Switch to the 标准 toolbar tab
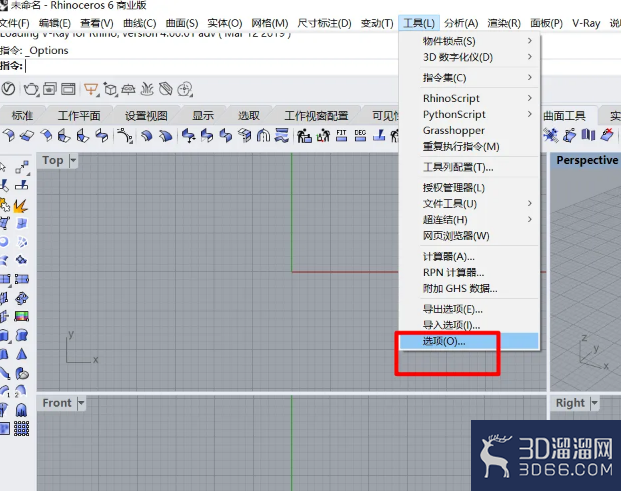621x491 pixels. [22, 116]
